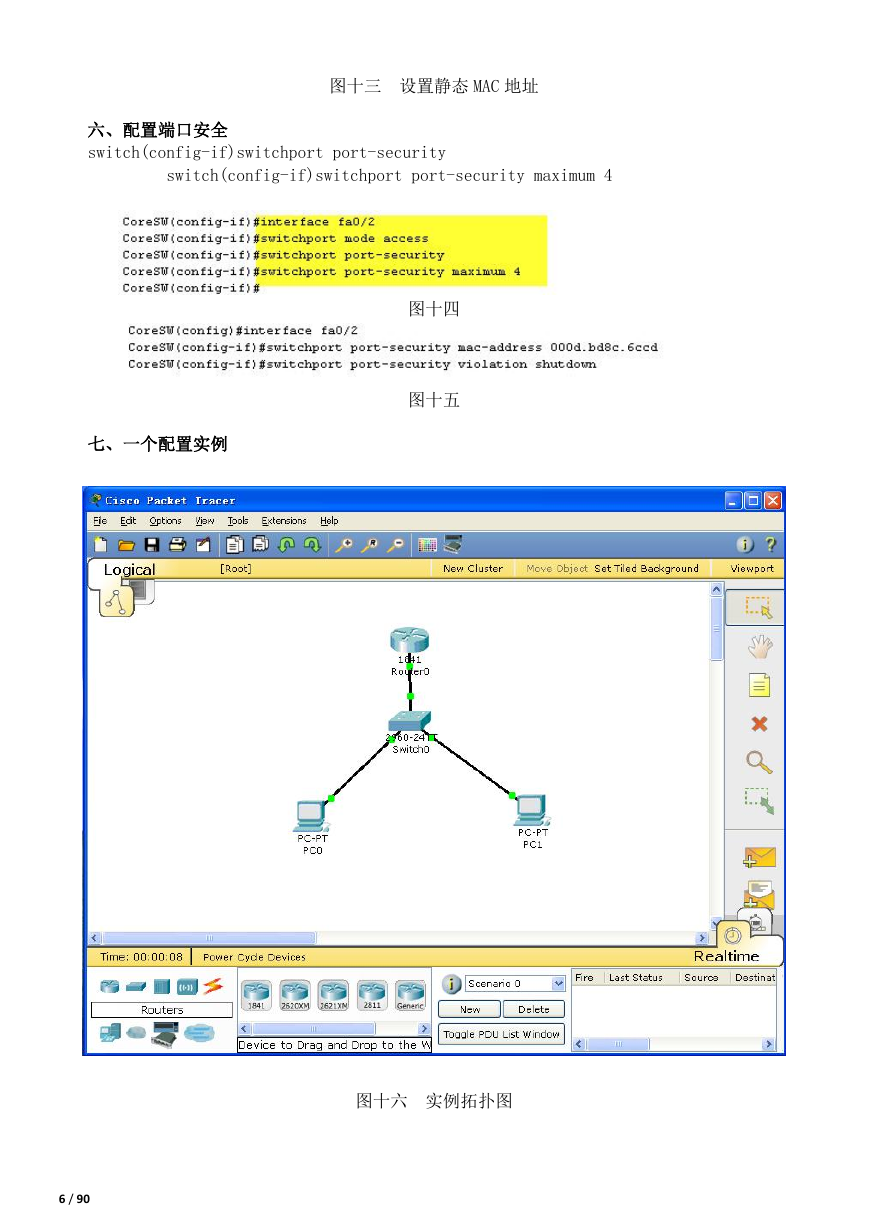Image resolution: width=869 pixels, height=1228 pixels.
Task: Open the Extensions menu
Action: [x=285, y=521]
